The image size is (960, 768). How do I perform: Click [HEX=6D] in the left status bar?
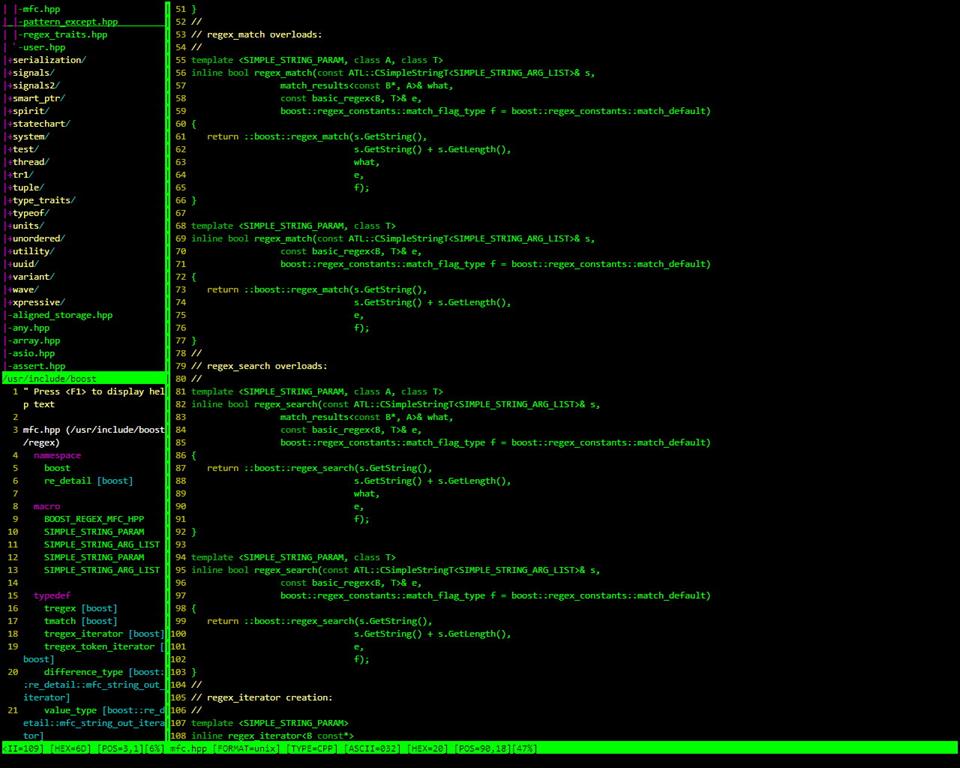(x=70, y=748)
